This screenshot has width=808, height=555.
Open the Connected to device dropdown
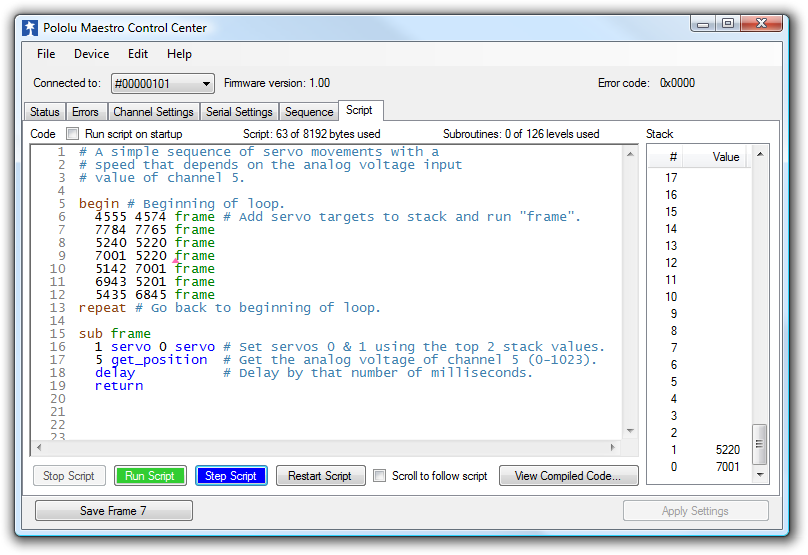(x=162, y=84)
